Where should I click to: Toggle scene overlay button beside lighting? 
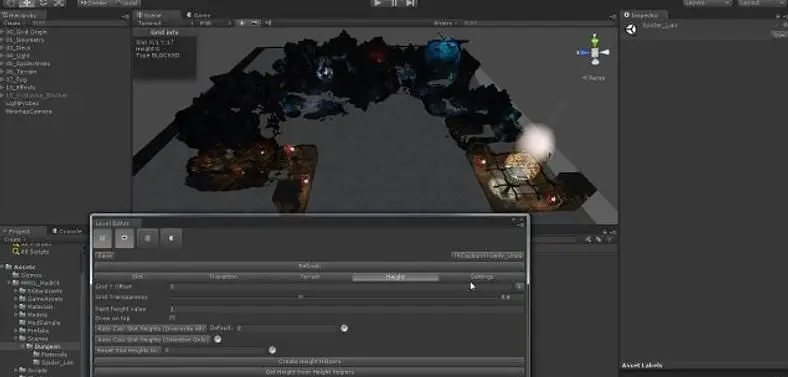click(x=255, y=23)
